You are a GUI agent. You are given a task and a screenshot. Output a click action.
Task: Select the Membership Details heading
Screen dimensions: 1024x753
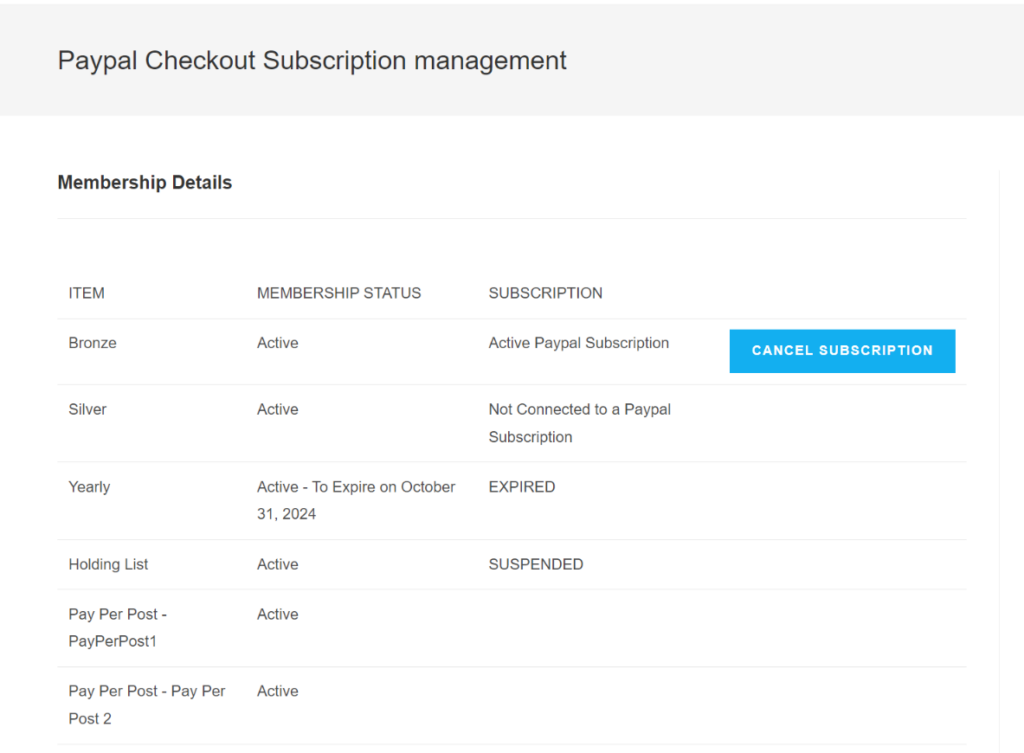coord(145,183)
